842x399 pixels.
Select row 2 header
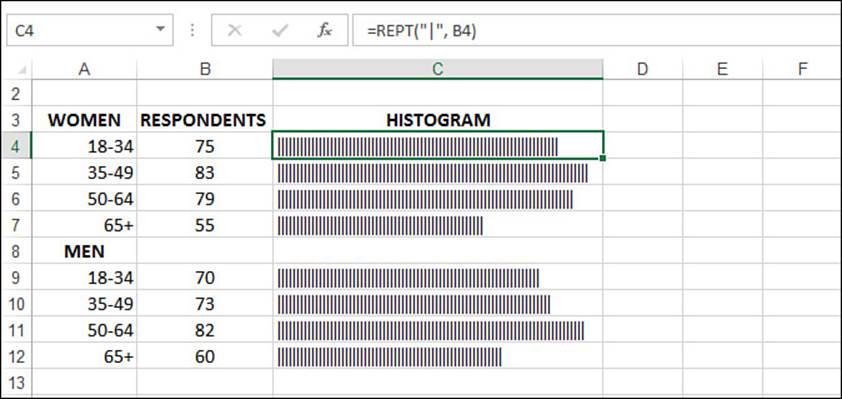click(x=16, y=93)
